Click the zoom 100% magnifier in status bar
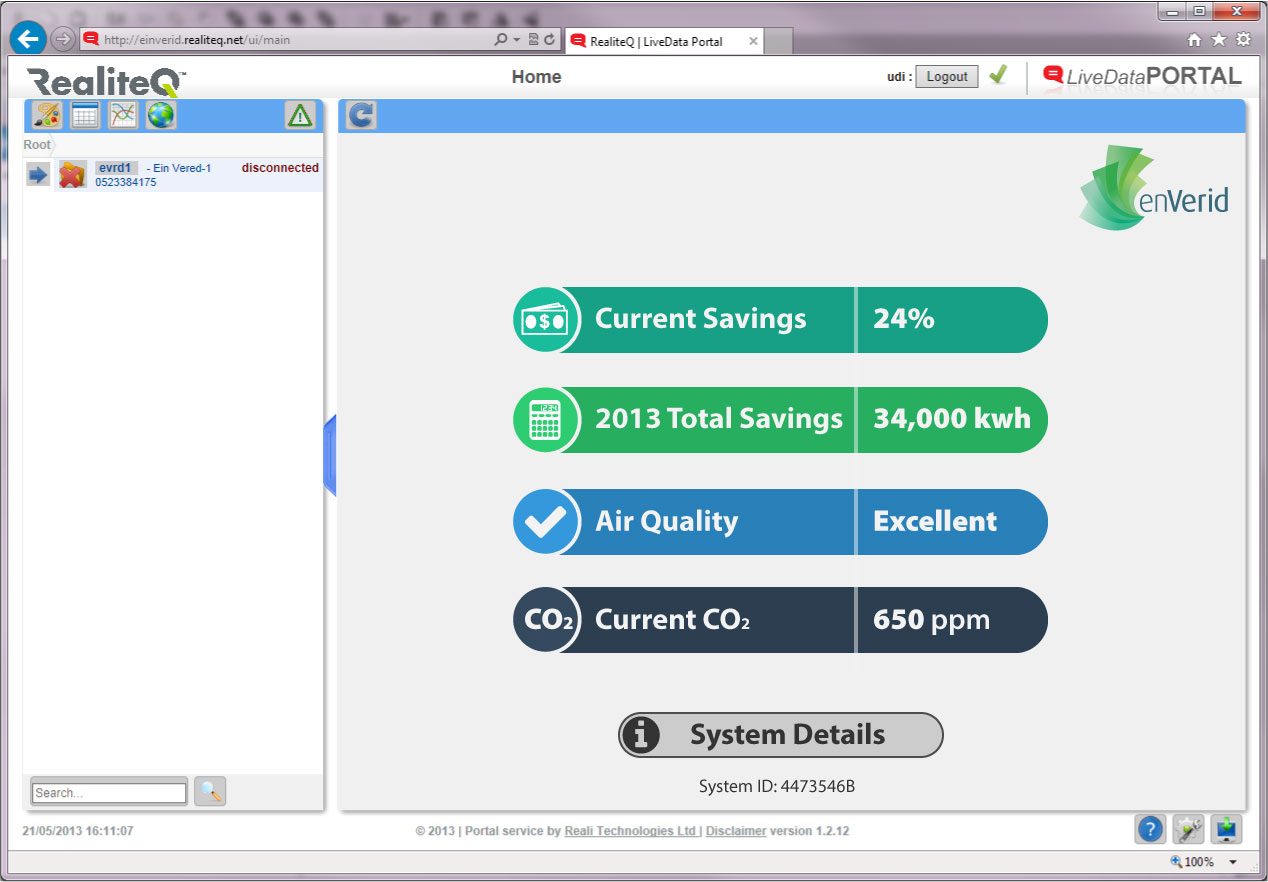Screen dimensions: 1268x882 1176,862
